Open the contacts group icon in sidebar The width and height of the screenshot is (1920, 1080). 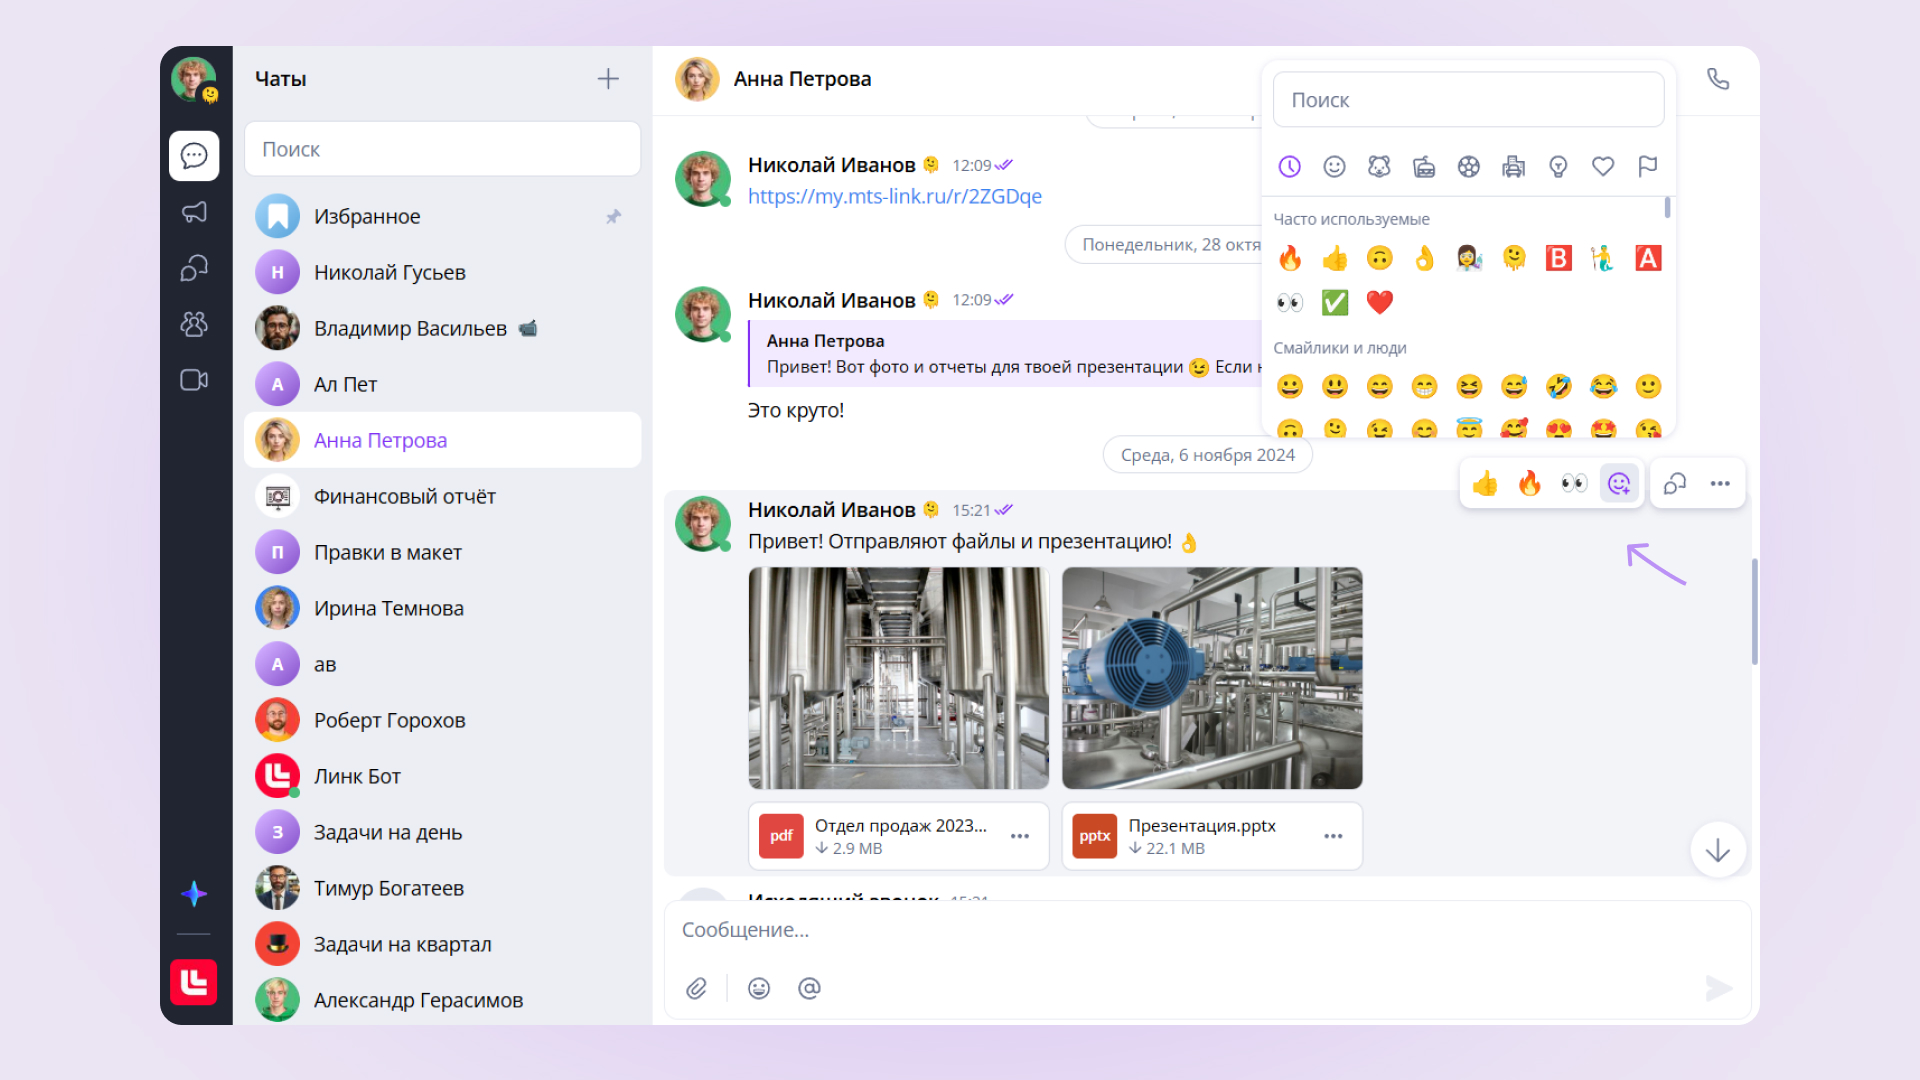pos(194,324)
